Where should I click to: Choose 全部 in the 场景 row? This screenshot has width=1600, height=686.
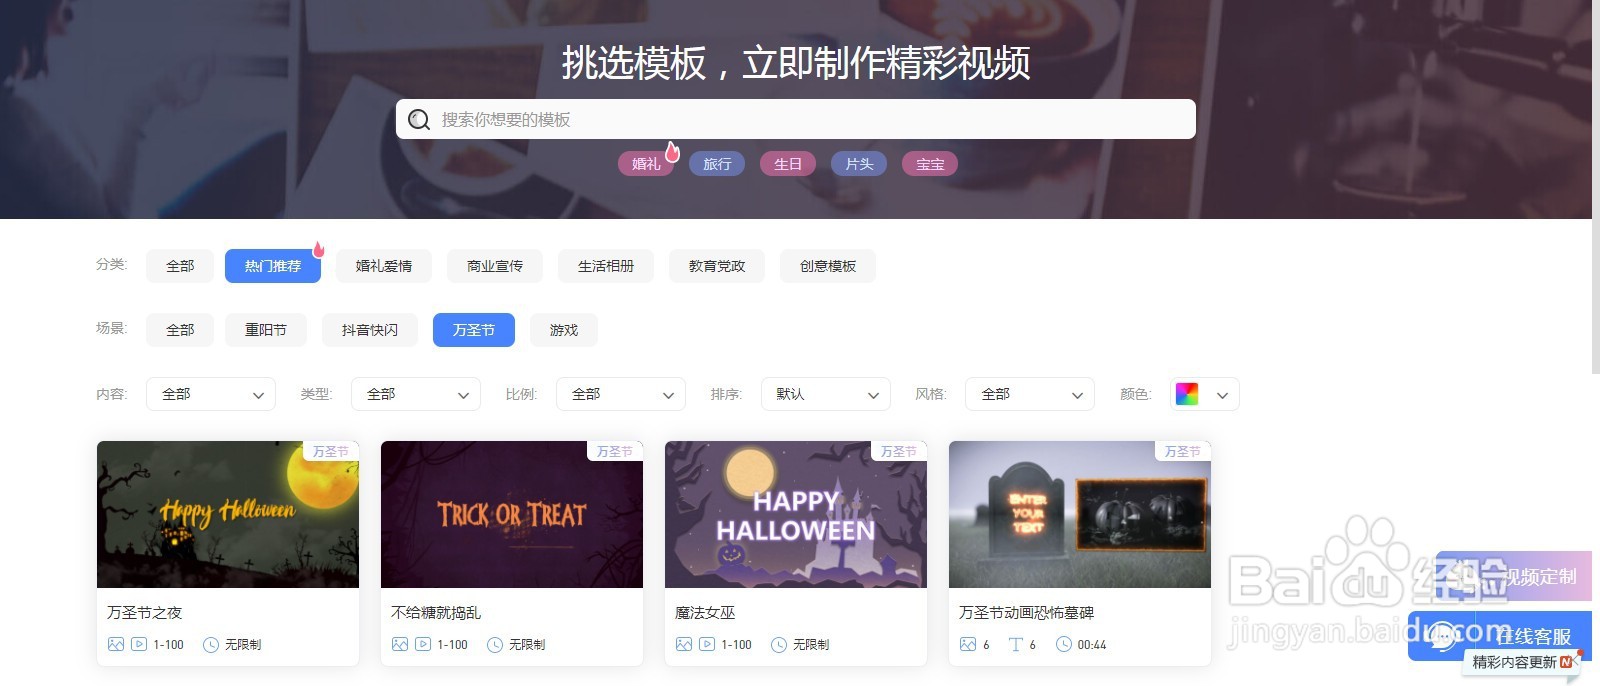180,330
